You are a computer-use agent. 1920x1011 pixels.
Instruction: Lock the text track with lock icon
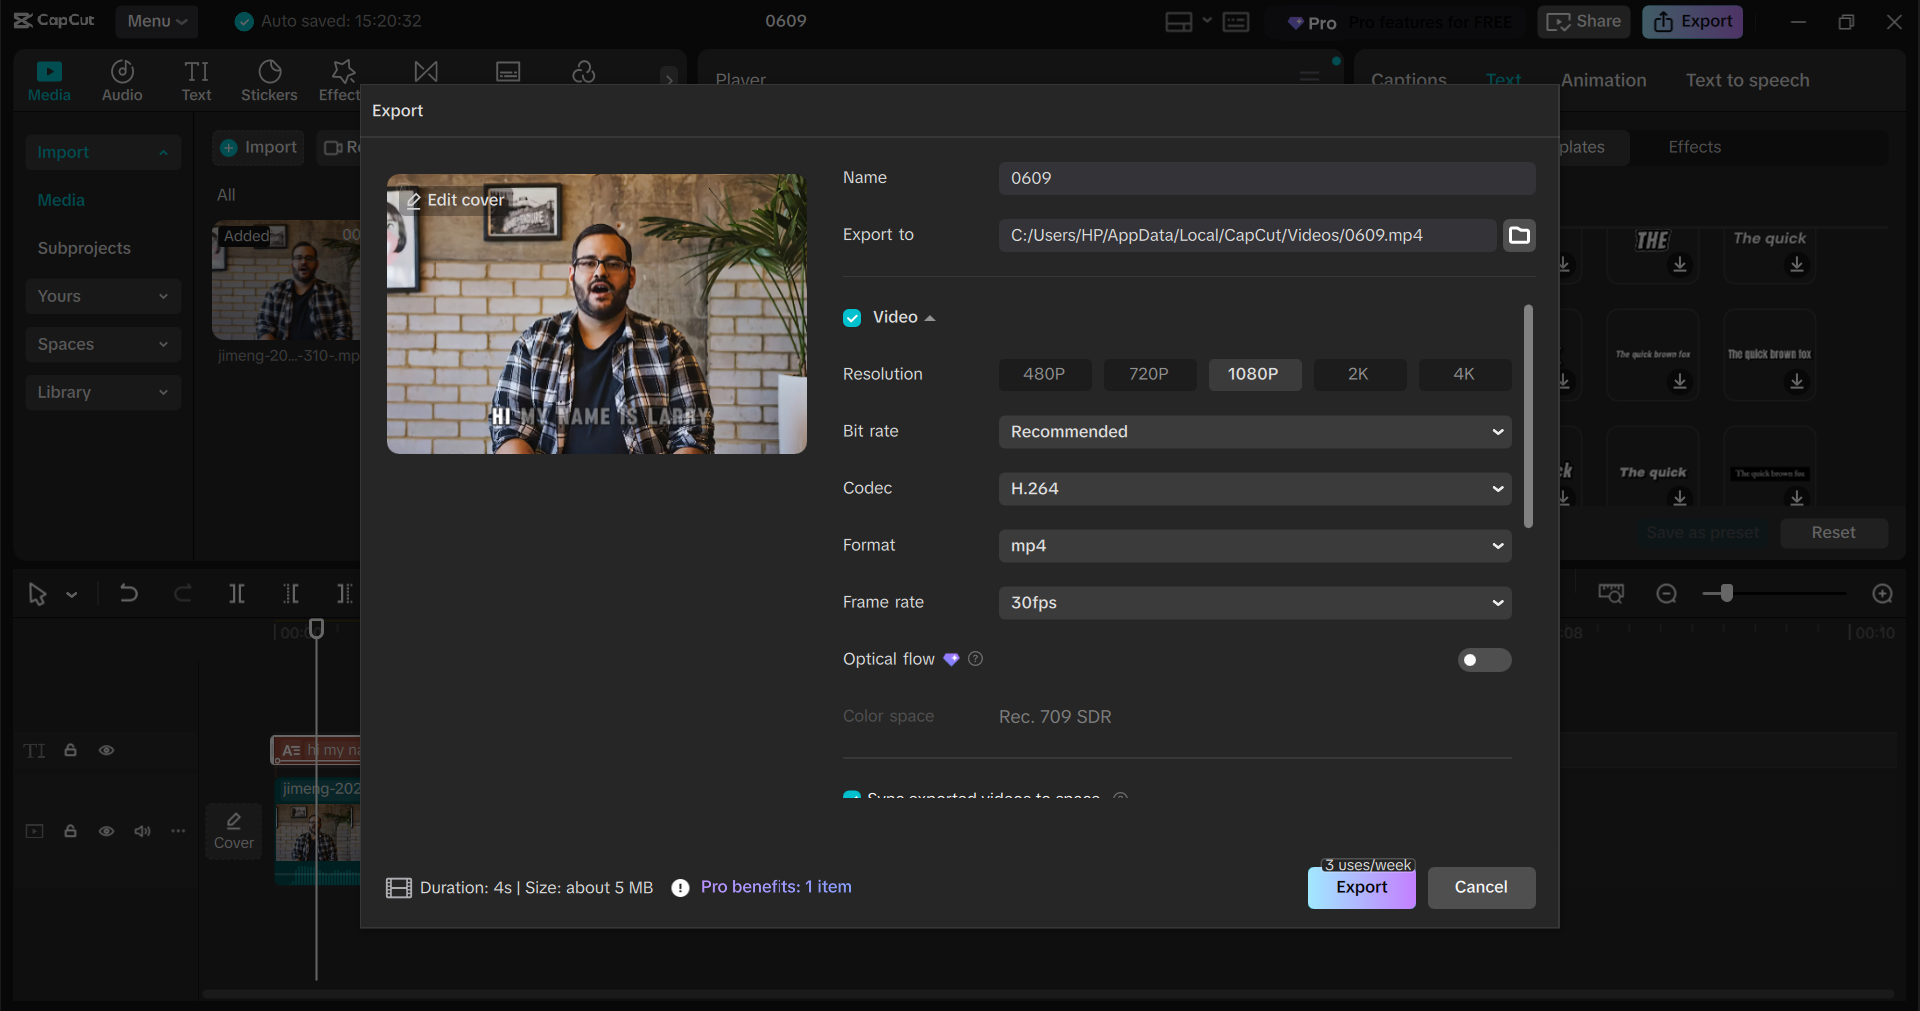click(x=71, y=750)
